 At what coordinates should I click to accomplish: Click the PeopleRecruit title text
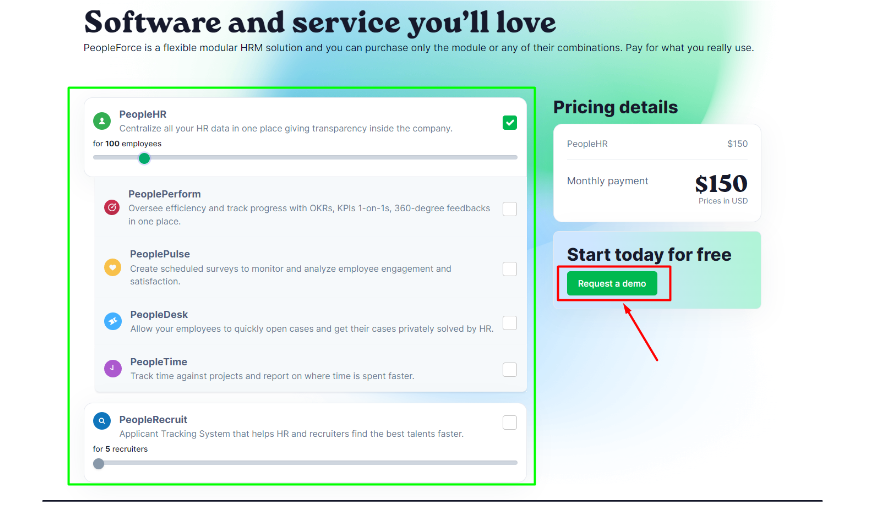tap(153, 420)
